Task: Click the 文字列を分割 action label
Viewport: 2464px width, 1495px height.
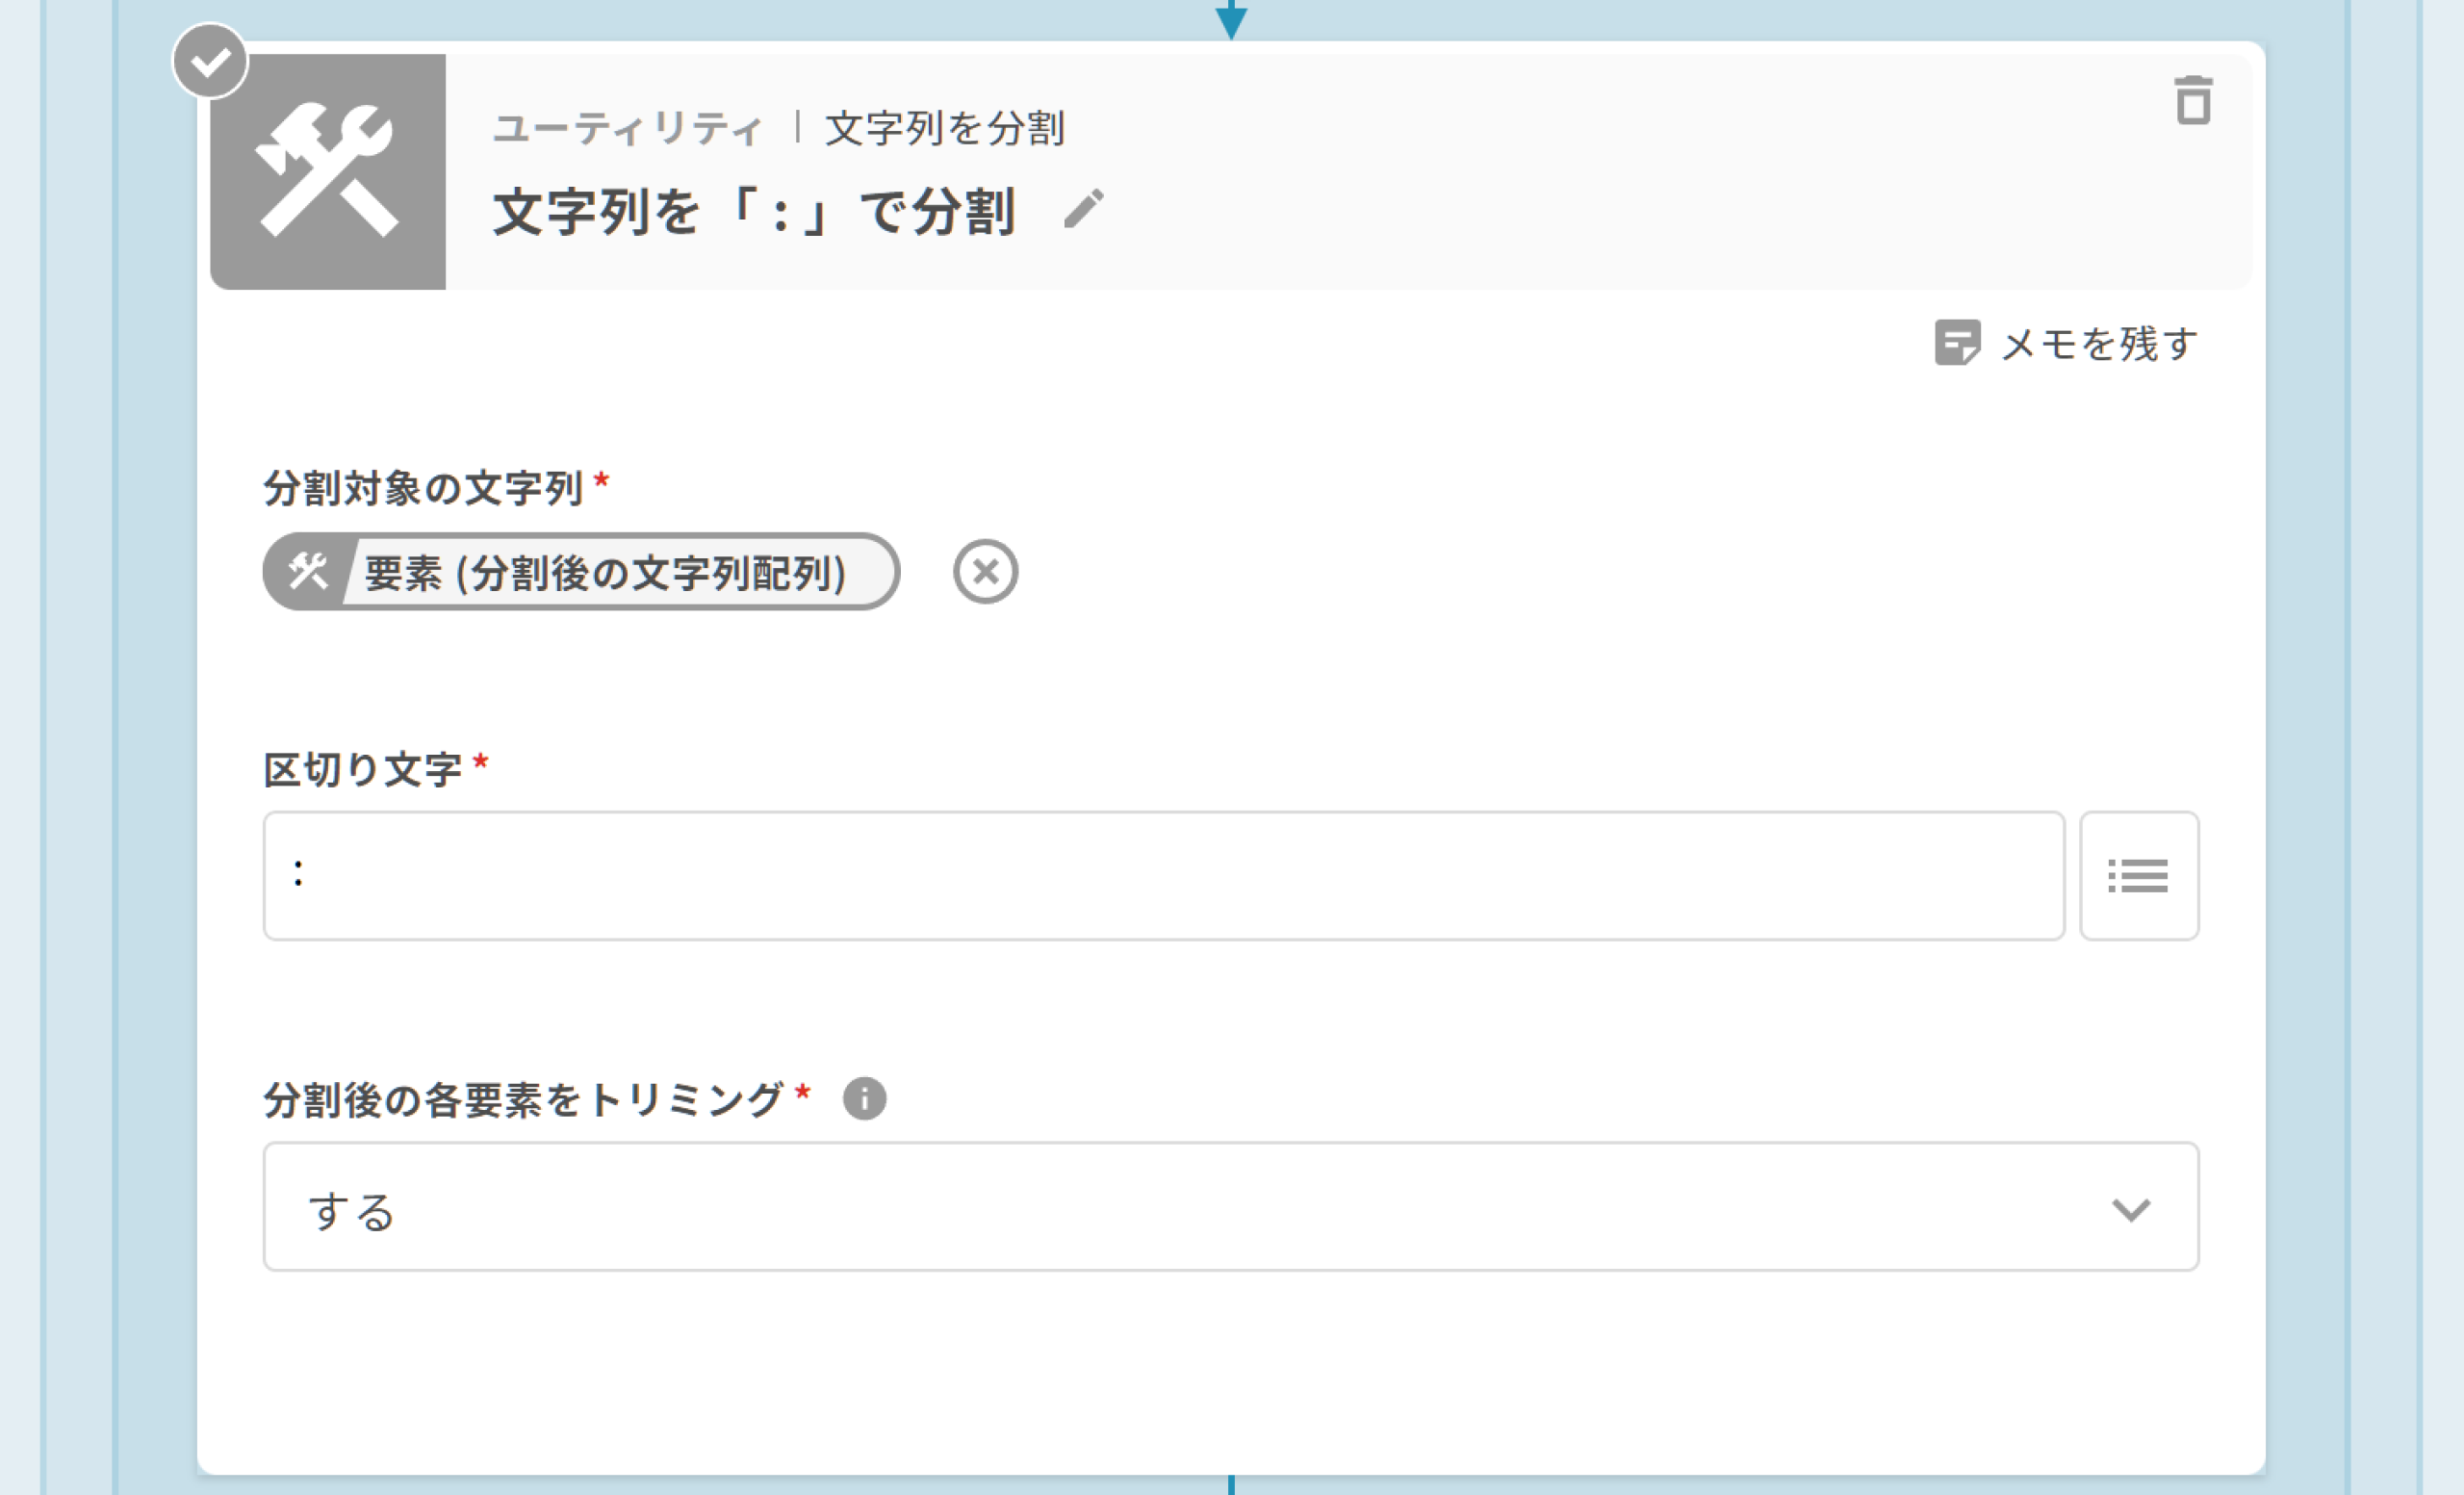Action: click(x=945, y=129)
